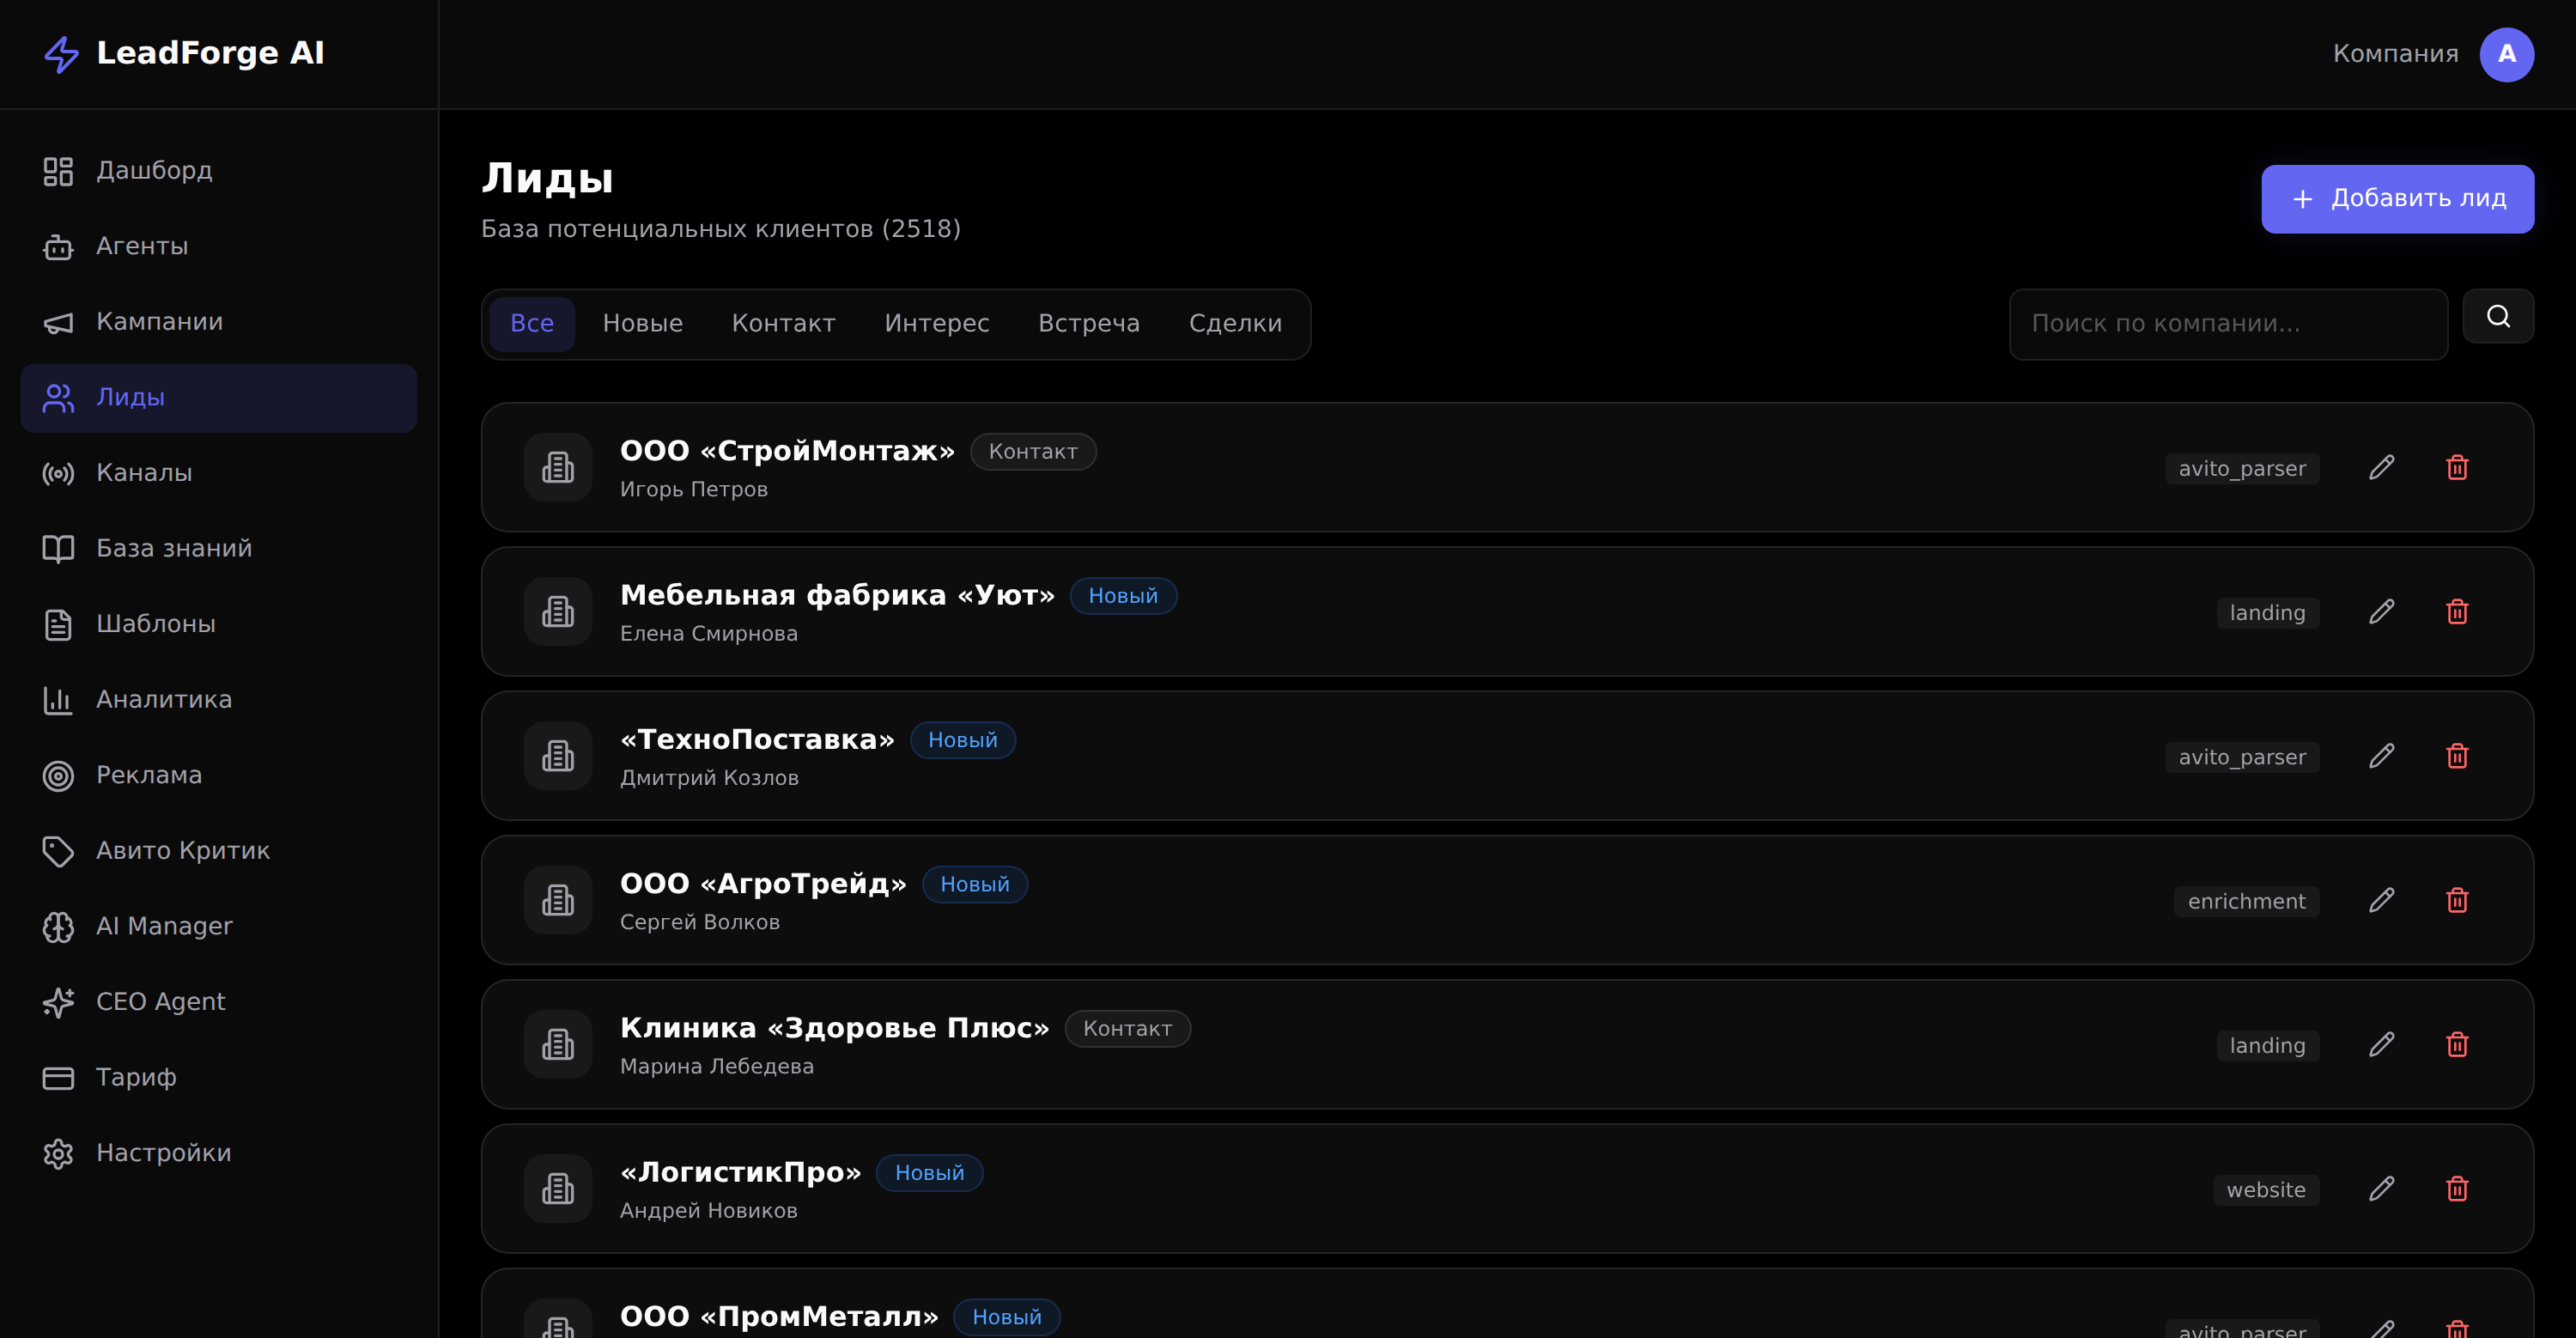Edit Мебельная фабрика «Уют» pencil icon
The height and width of the screenshot is (1338, 2576).
click(2382, 611)
